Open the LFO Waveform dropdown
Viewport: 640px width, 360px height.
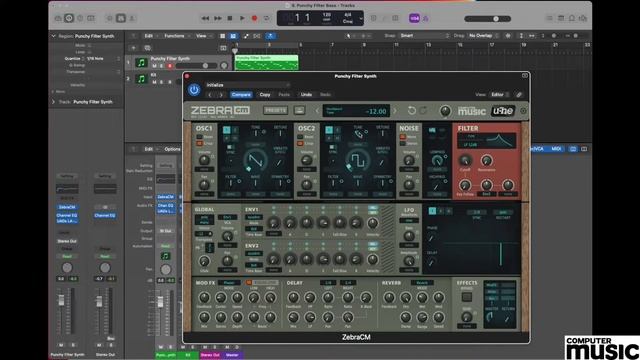click(x=409, y=220)
